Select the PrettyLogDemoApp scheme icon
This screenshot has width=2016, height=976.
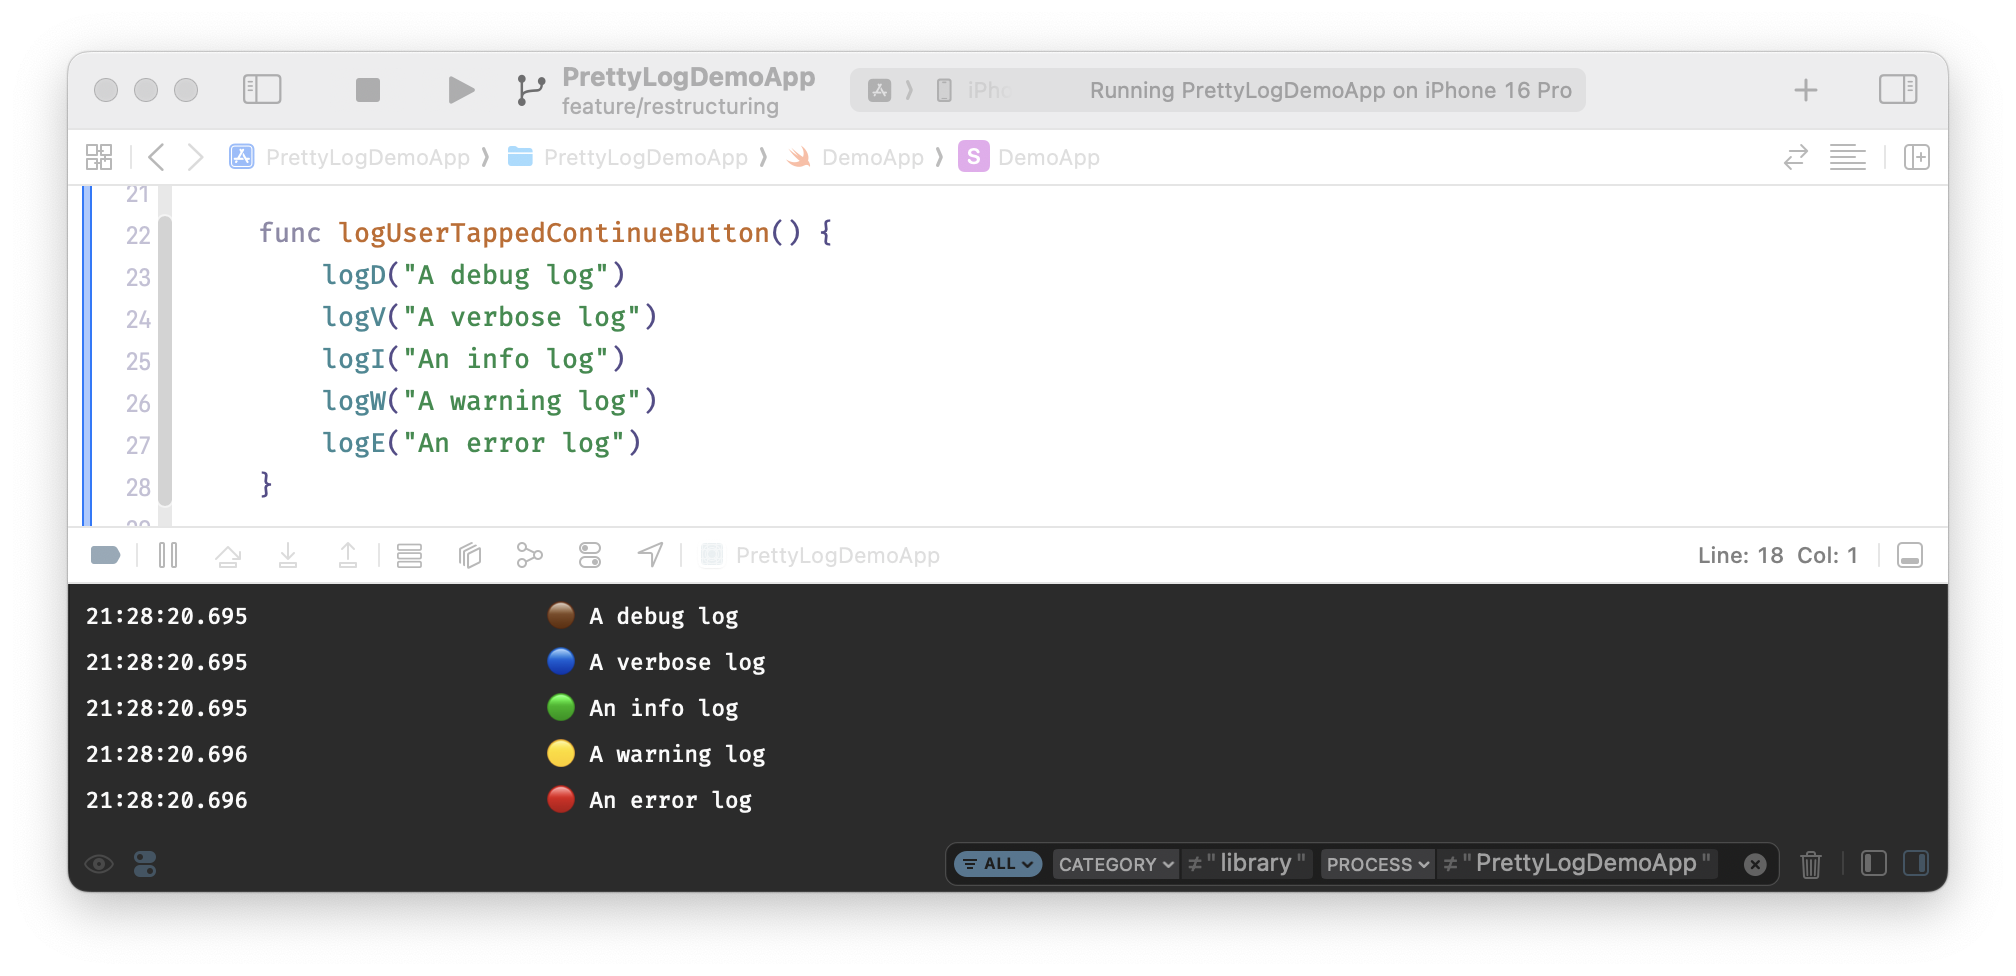879,90
